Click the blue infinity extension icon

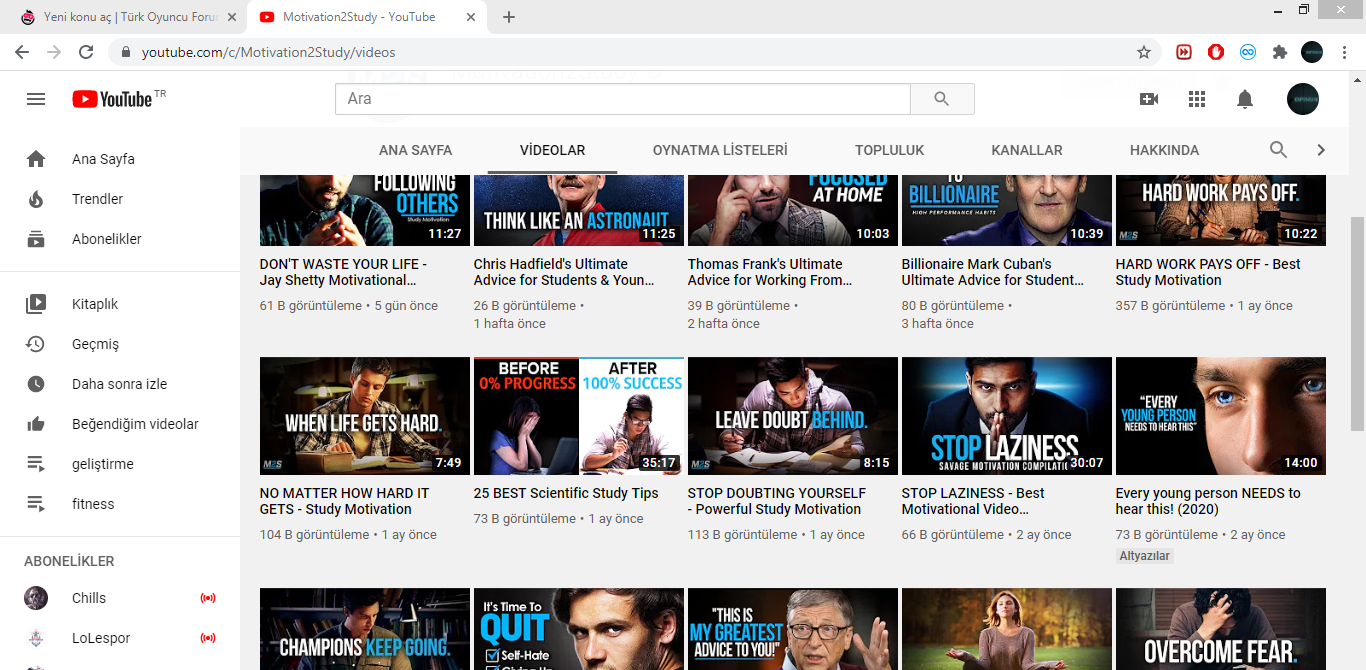(x=1248, y=52)
